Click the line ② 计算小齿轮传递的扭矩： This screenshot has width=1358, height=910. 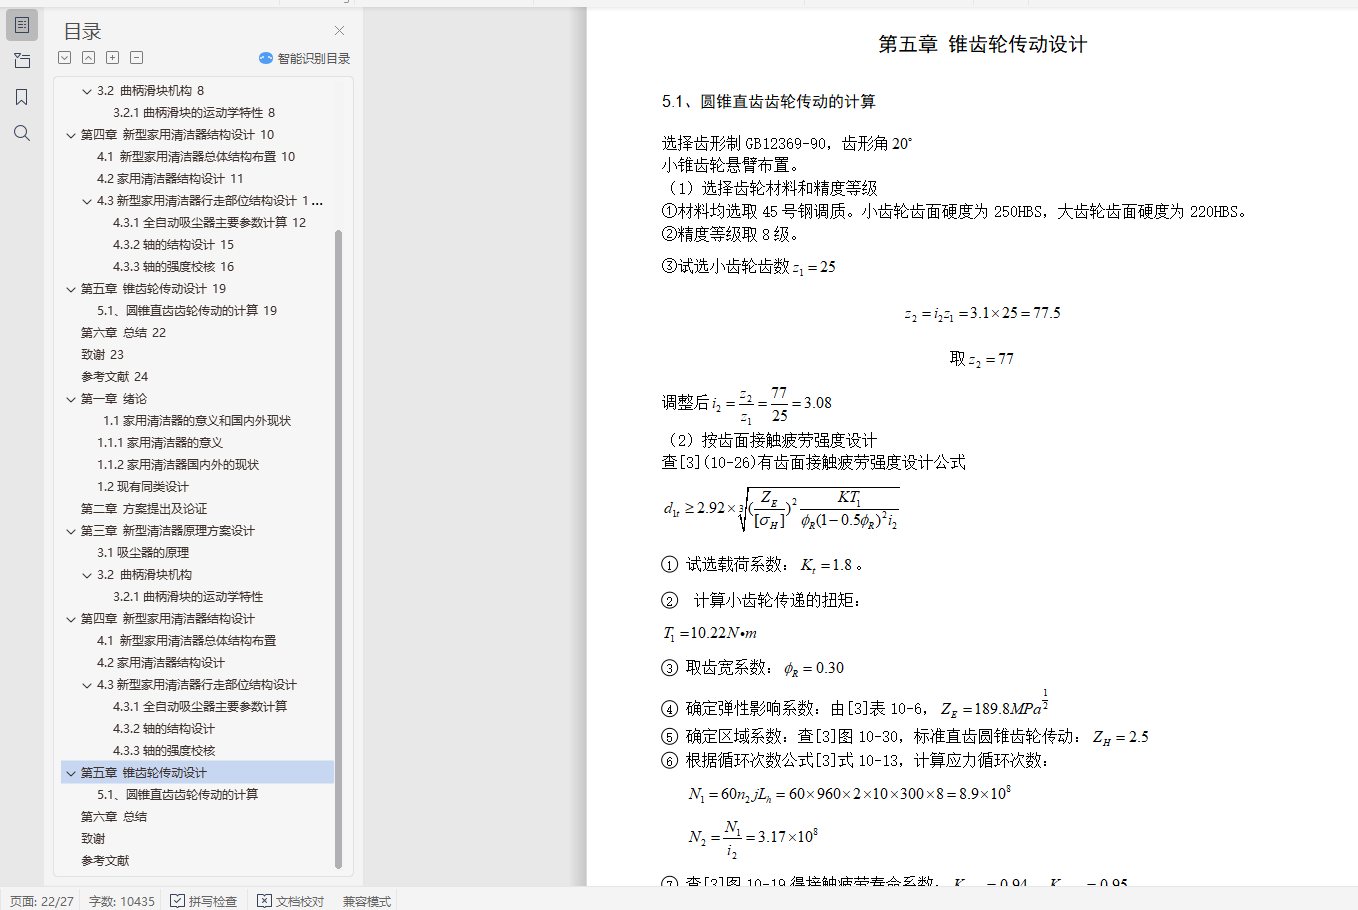click(761, 601)
